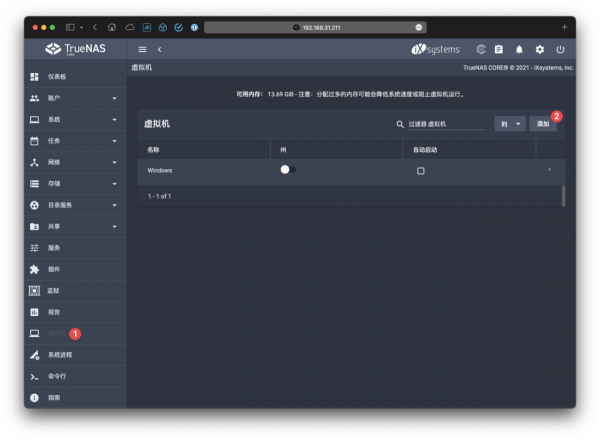Click the Add (添加) button
Image resolution: width=600 pixels, height=440 pixels.
[x=543, y=124]
